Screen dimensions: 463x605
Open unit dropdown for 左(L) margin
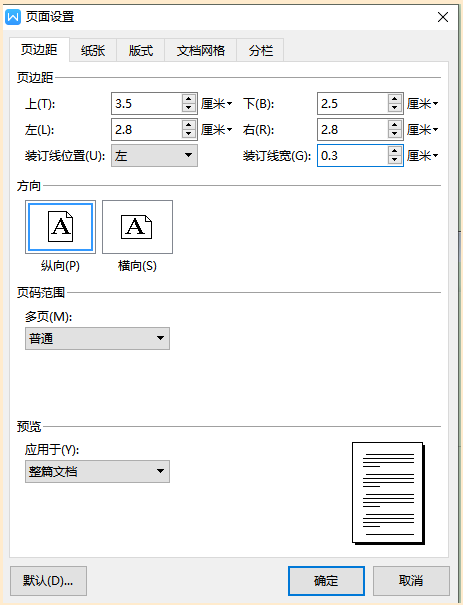pyautogui.click(x=216, y=130)
